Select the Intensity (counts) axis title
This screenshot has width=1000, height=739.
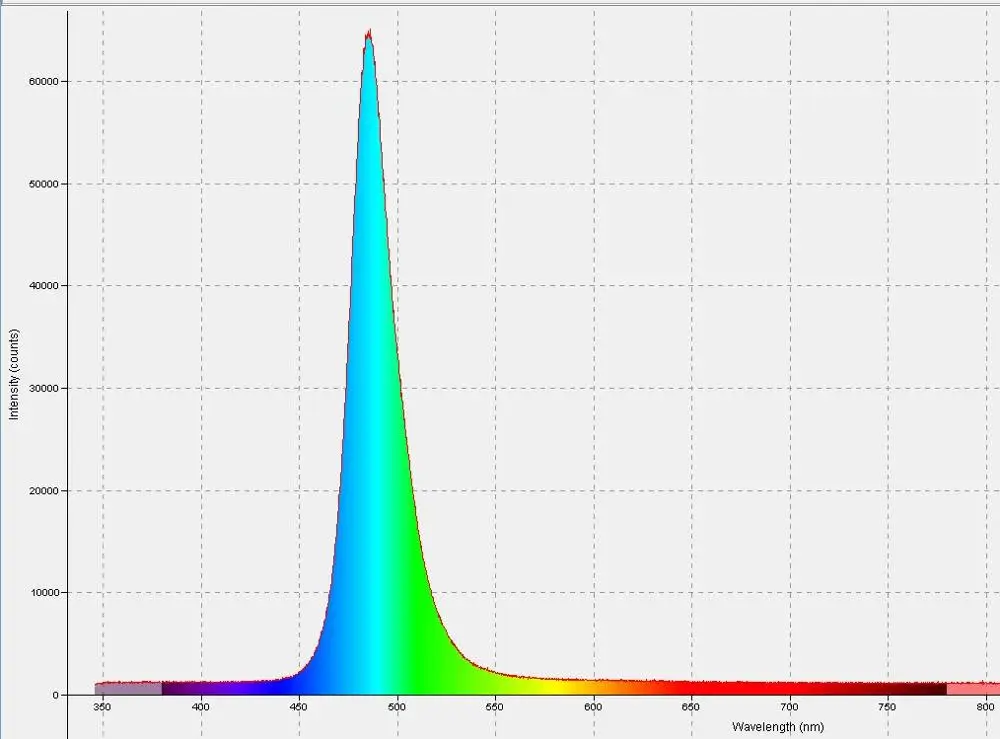[x=14, y=374]
